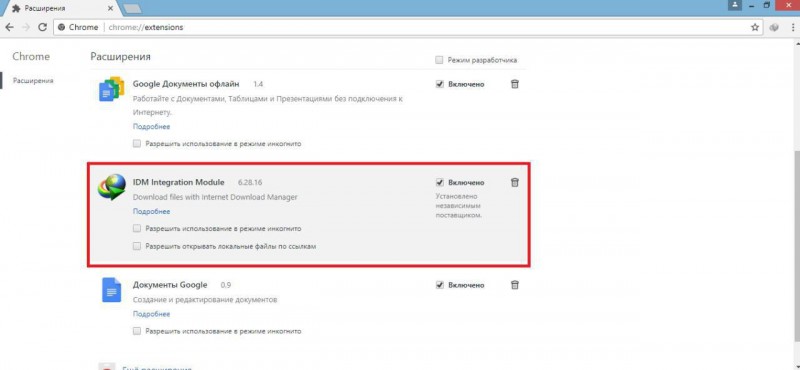Click the chrome://extensions address bar
The width and height of the screenshot is (800, 370).
[x=408, y=28]
